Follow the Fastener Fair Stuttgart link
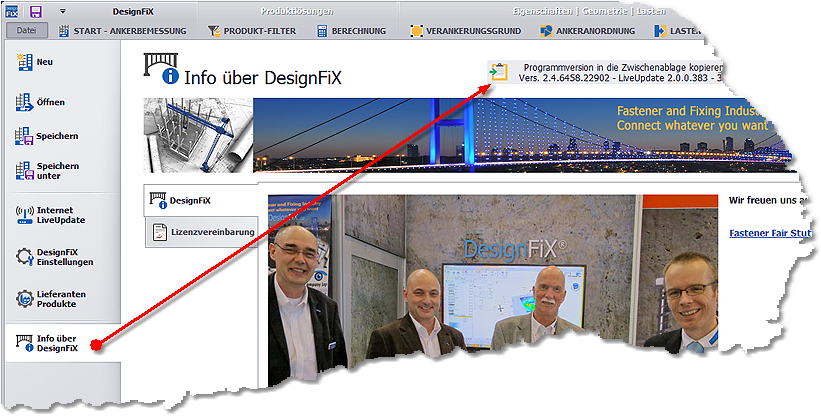The height and width of the screenshot is (416, 821). (x=770, y=233)
